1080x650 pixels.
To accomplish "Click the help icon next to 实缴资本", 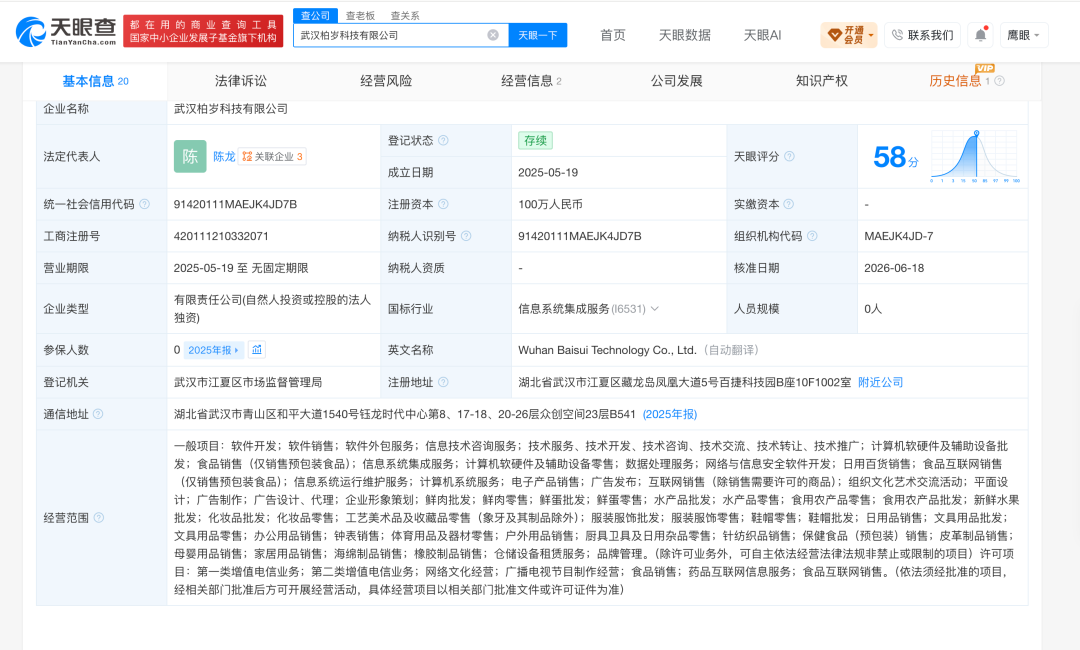I will [789, 204].
